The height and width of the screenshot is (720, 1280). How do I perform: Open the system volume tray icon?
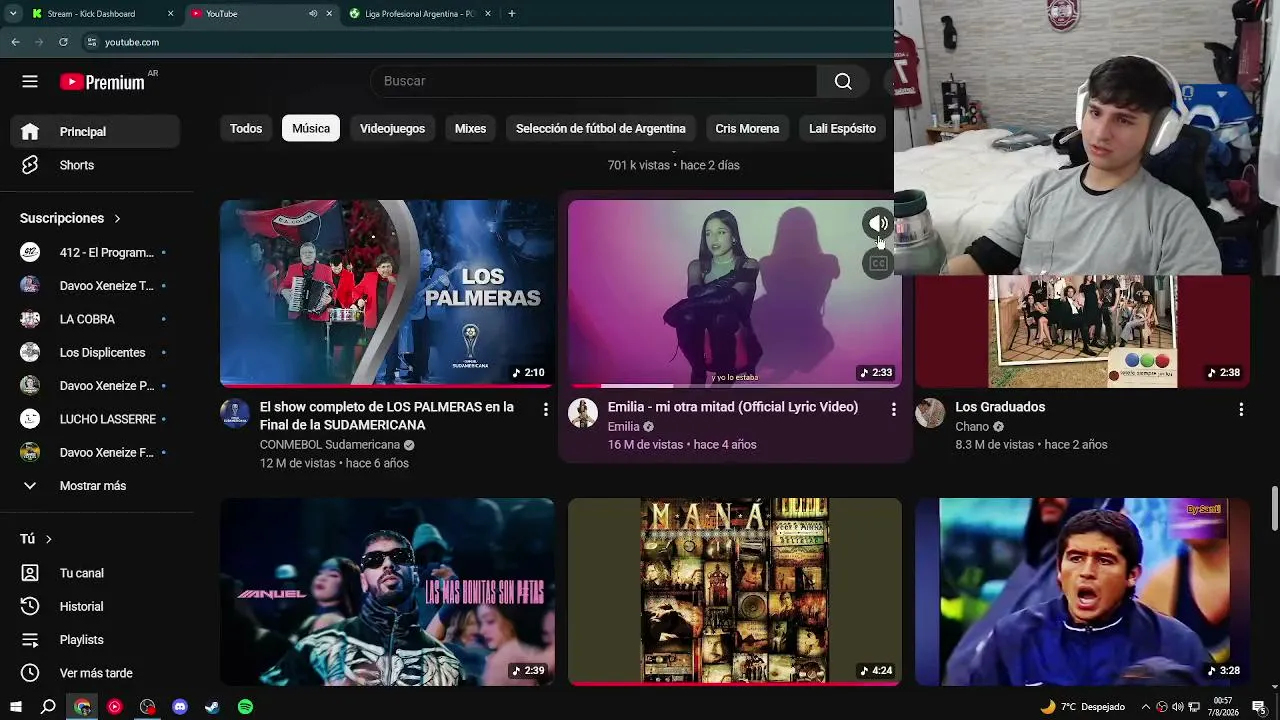pyautogui.click(x=1177, y=707)
